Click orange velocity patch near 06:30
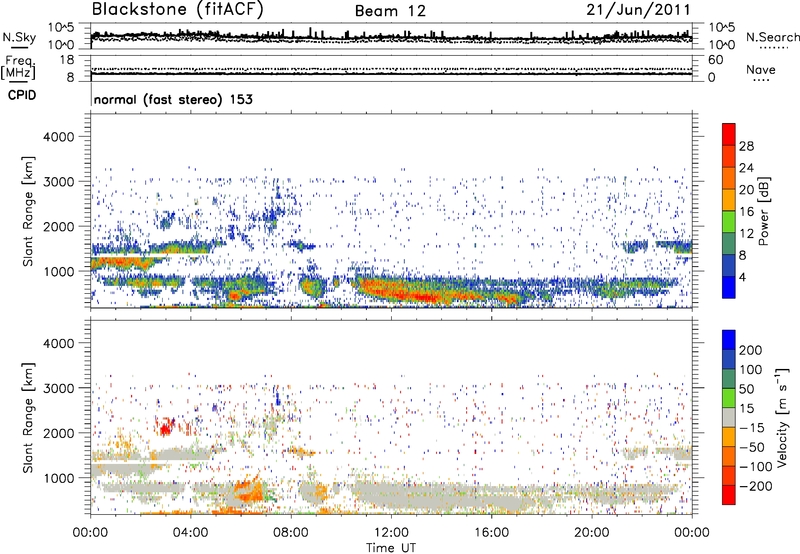 click(x=249, y=491)
